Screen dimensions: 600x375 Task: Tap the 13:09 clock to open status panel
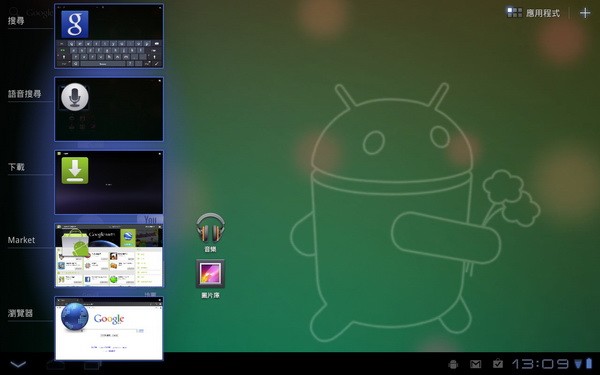click(x=540, y=364)
